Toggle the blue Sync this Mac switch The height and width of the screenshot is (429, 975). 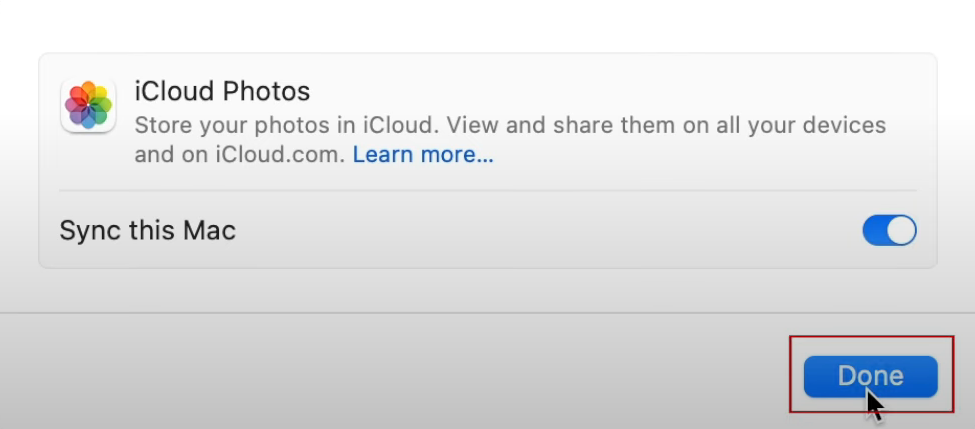point(889,231)
